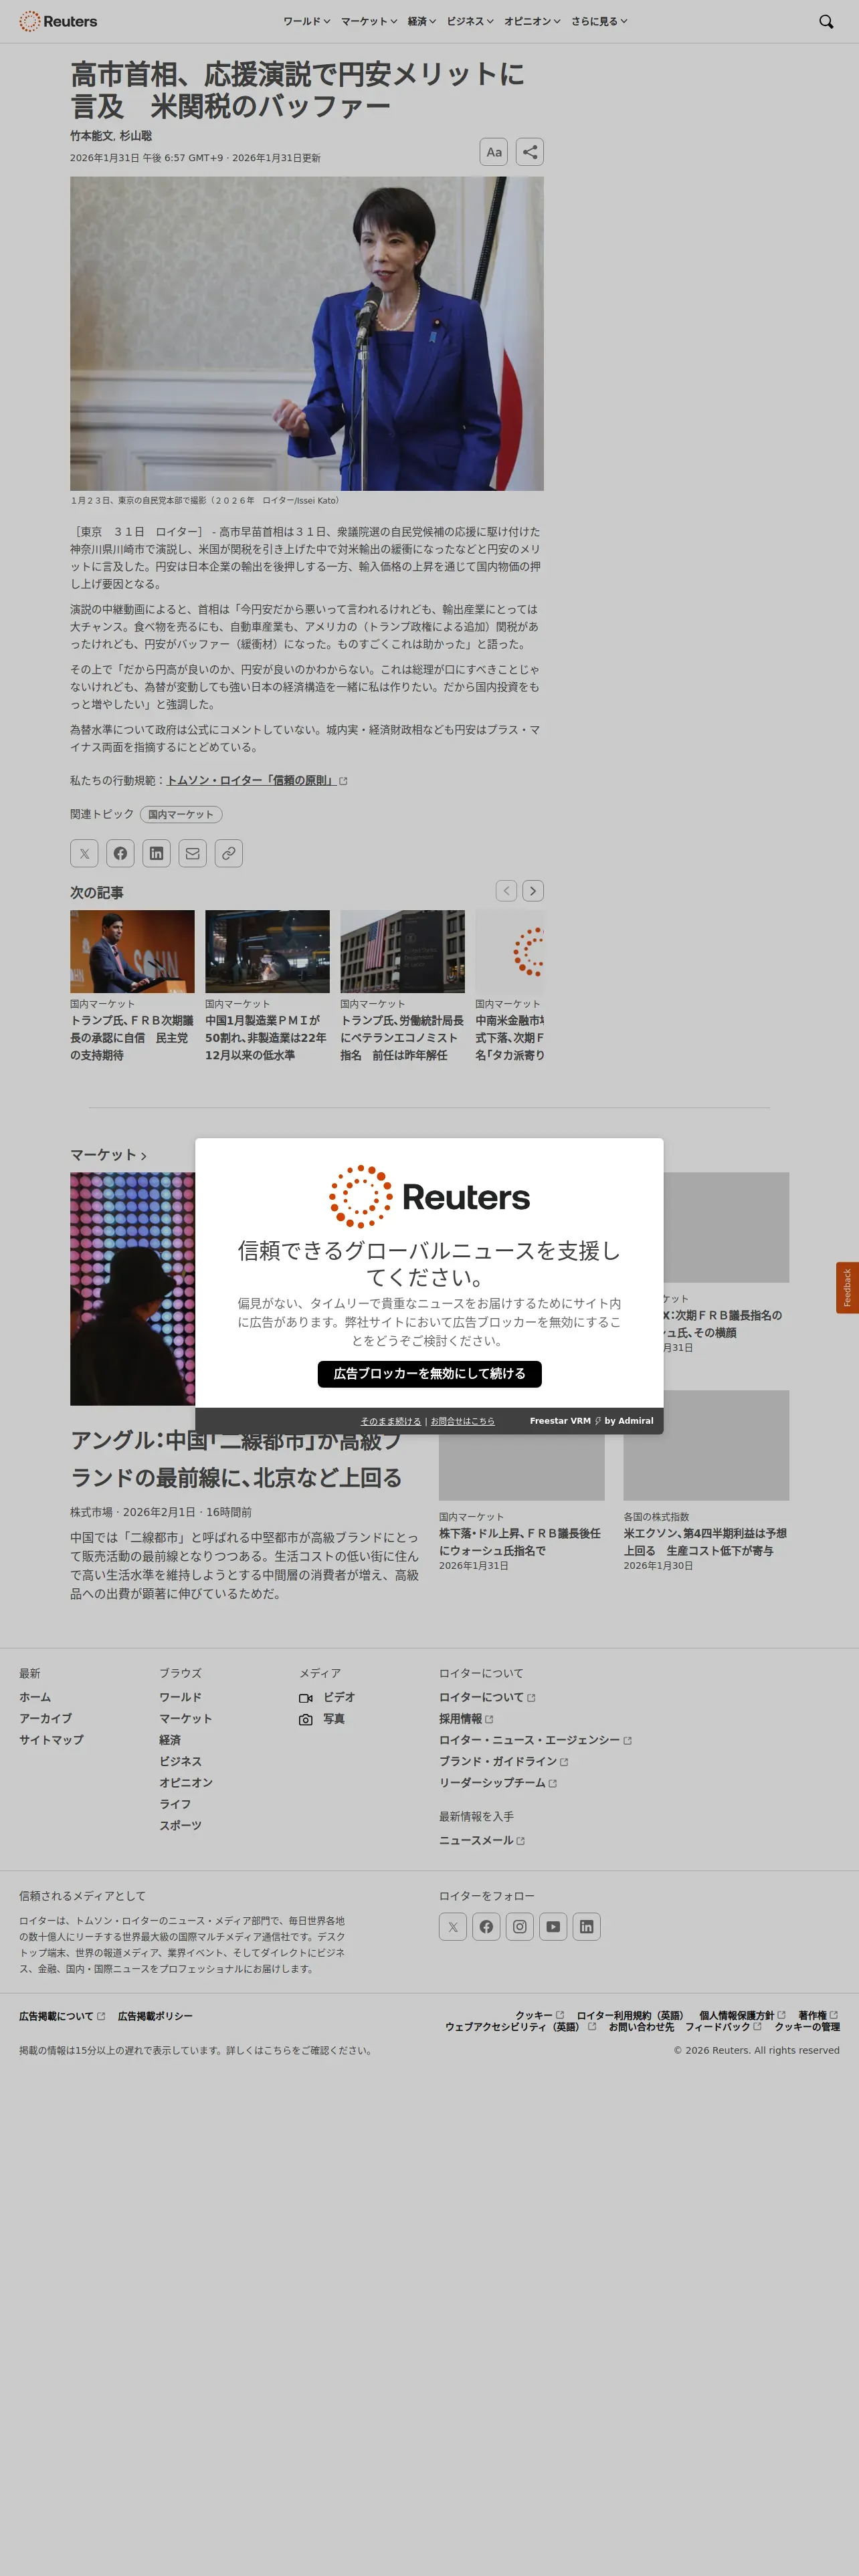Select 国内マーケット topic tag
859x2576 pixels.
[181, 815]
